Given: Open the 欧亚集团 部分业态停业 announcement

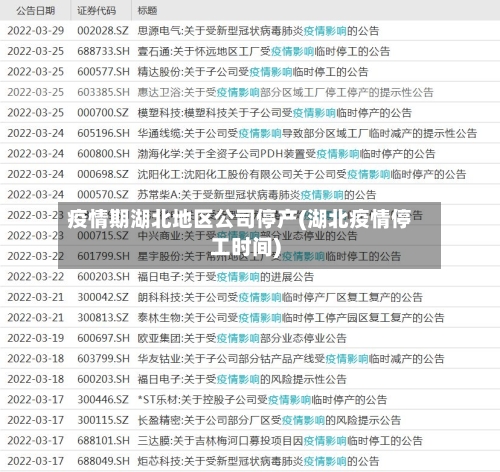Looking at the screenshot, I should pos(242,338).
